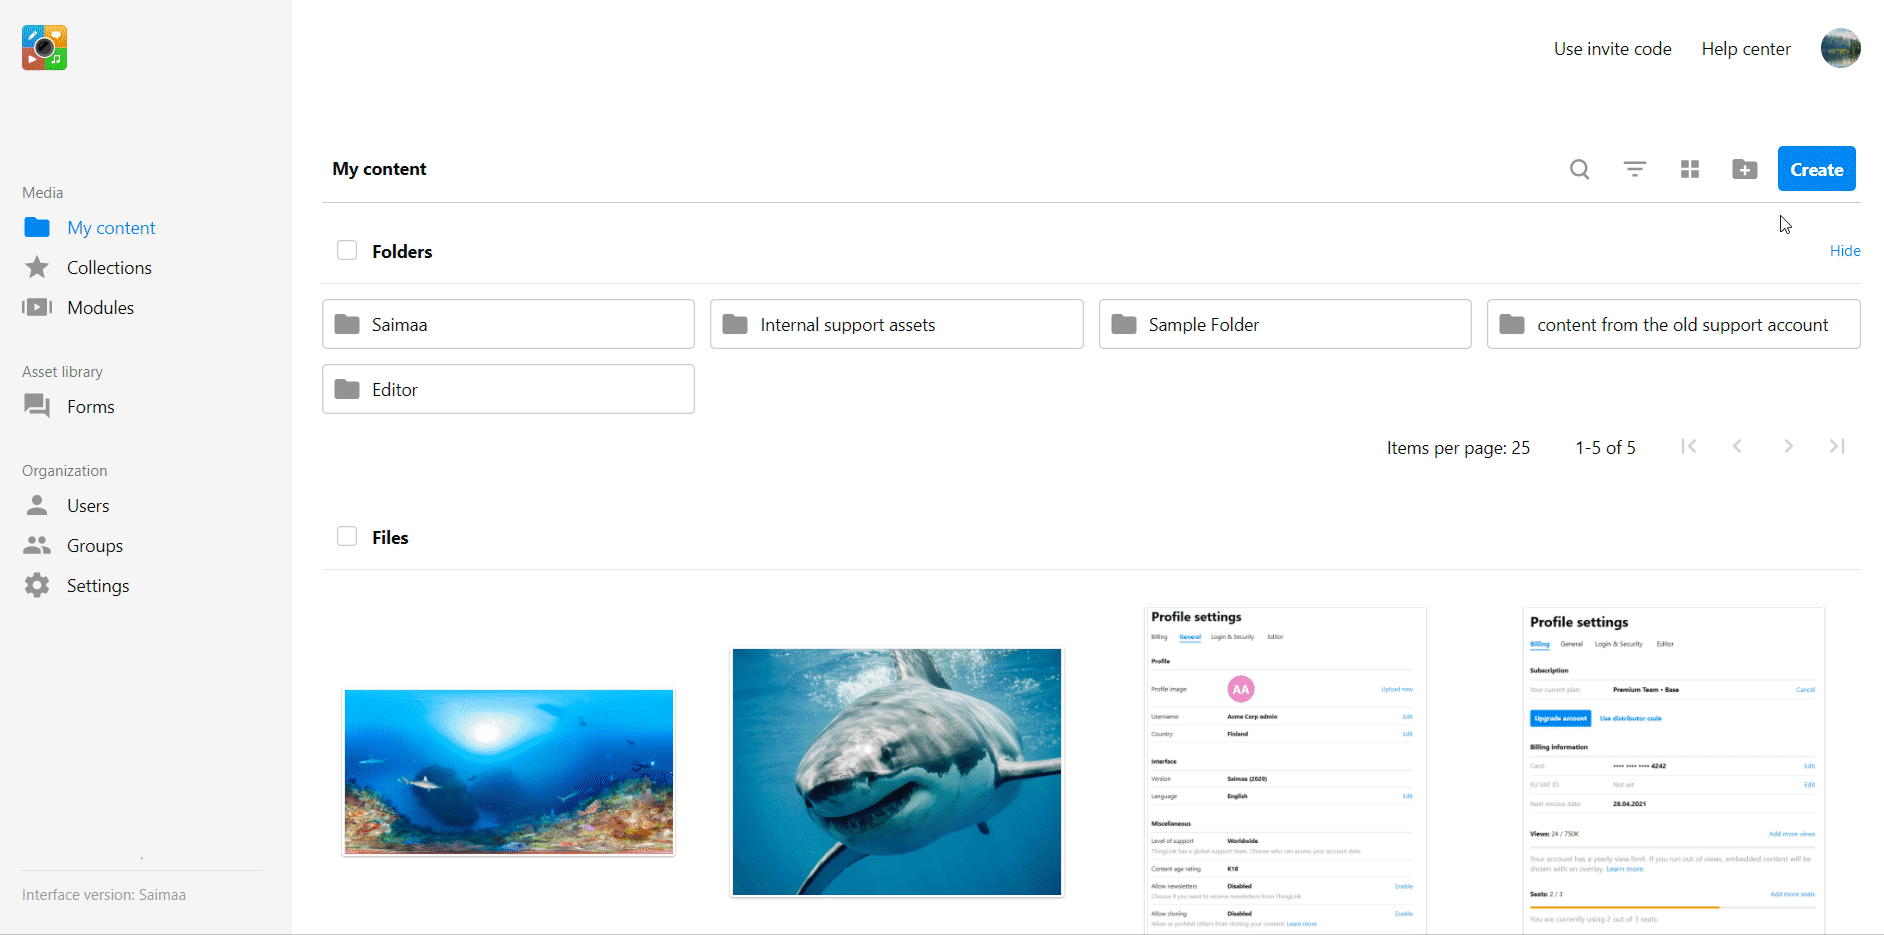Open the user profile avatar

1840,48
